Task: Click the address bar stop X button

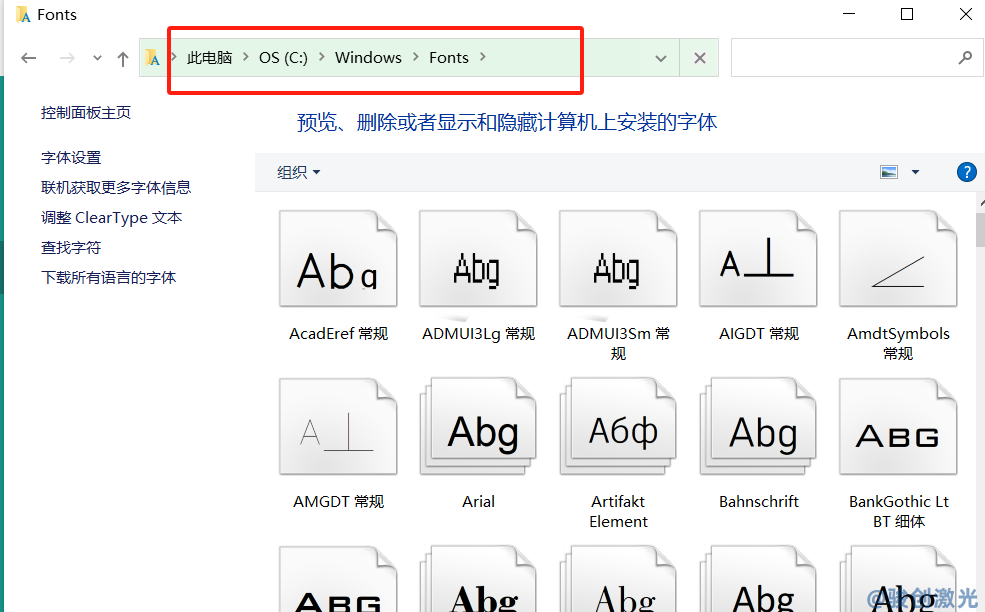Action: click(699, 58)
